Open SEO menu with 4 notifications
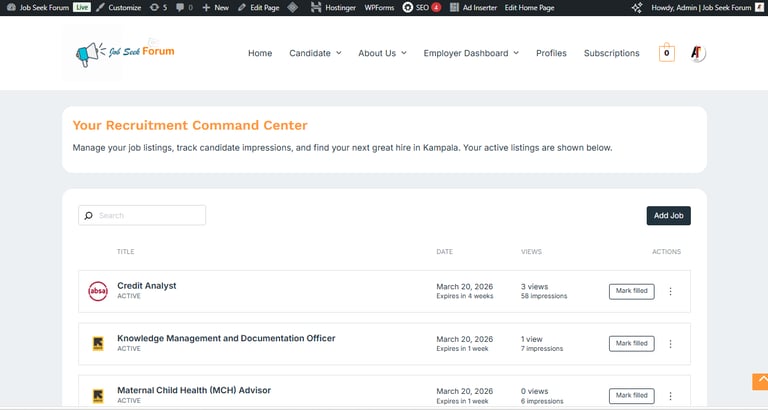The image size is (768, 410). pos(422,7)
